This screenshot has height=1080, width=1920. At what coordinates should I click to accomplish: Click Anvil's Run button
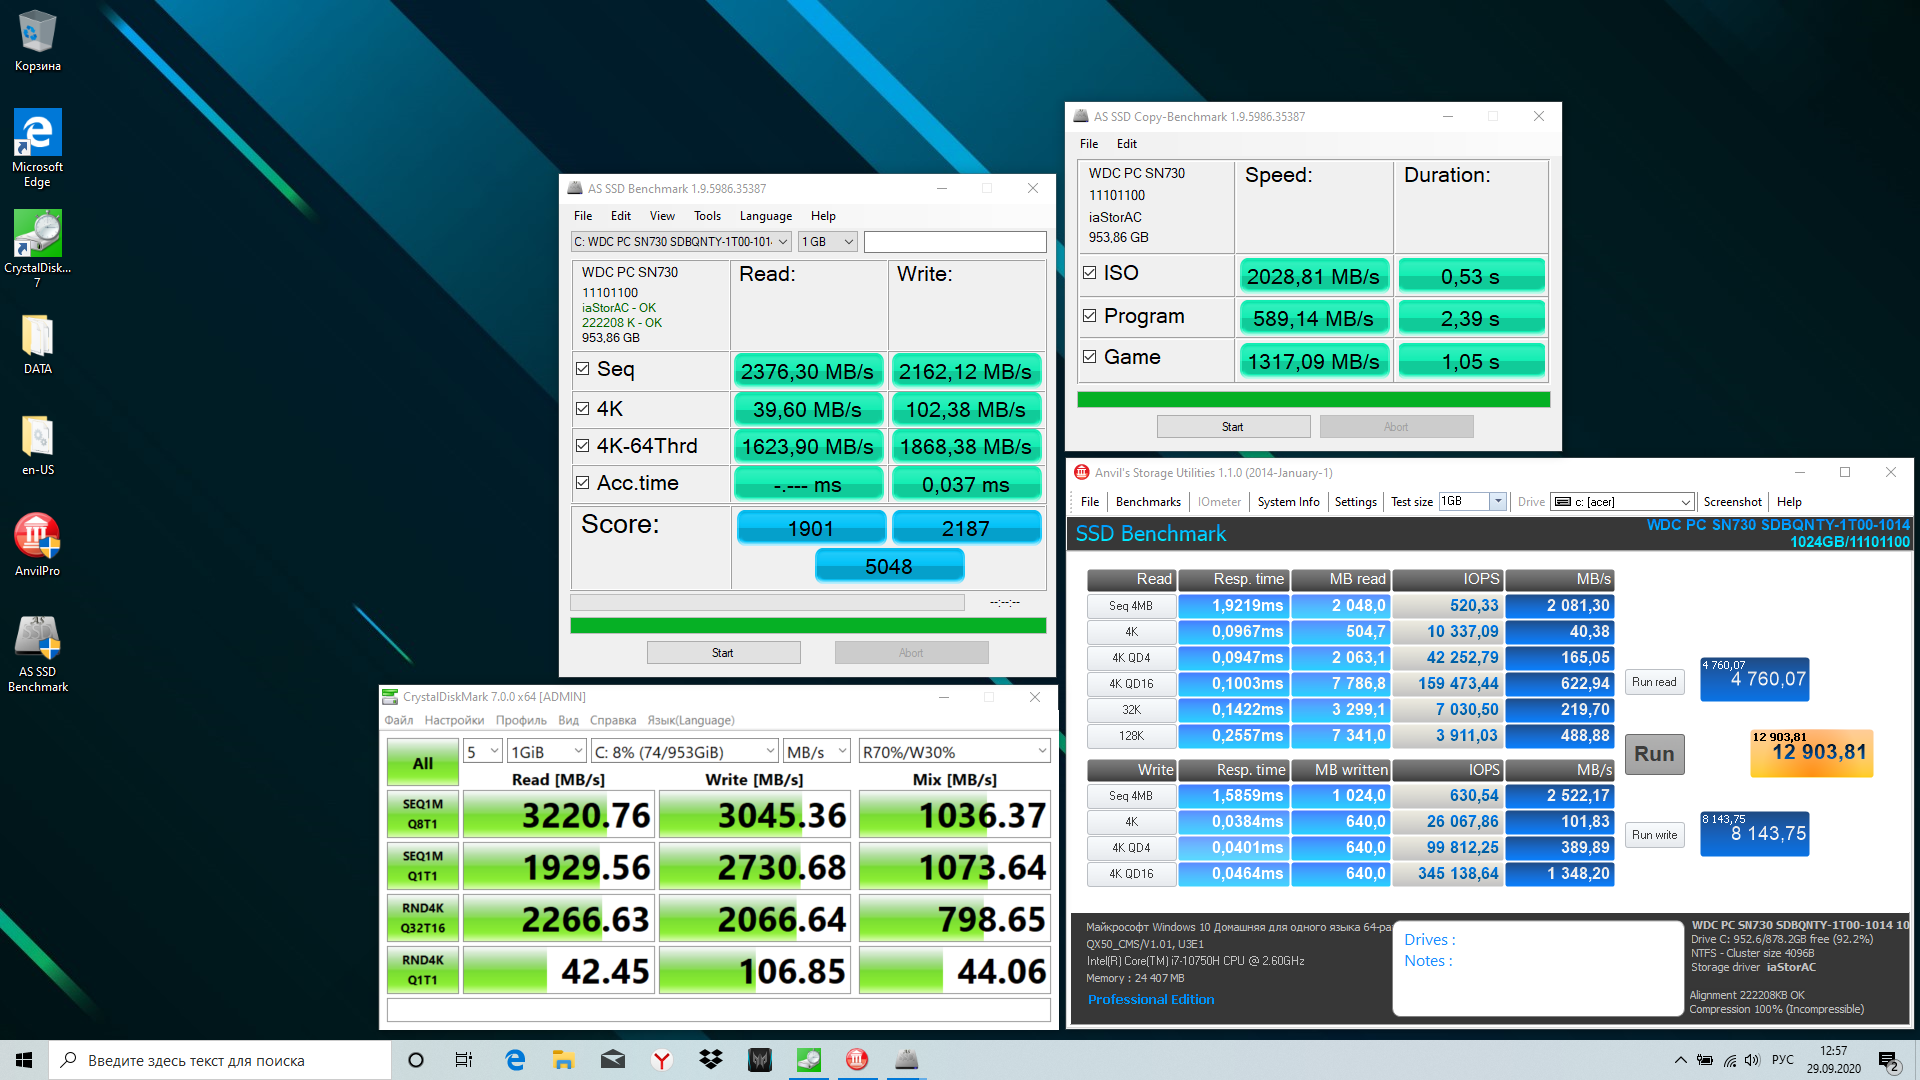click(1654, 754)
